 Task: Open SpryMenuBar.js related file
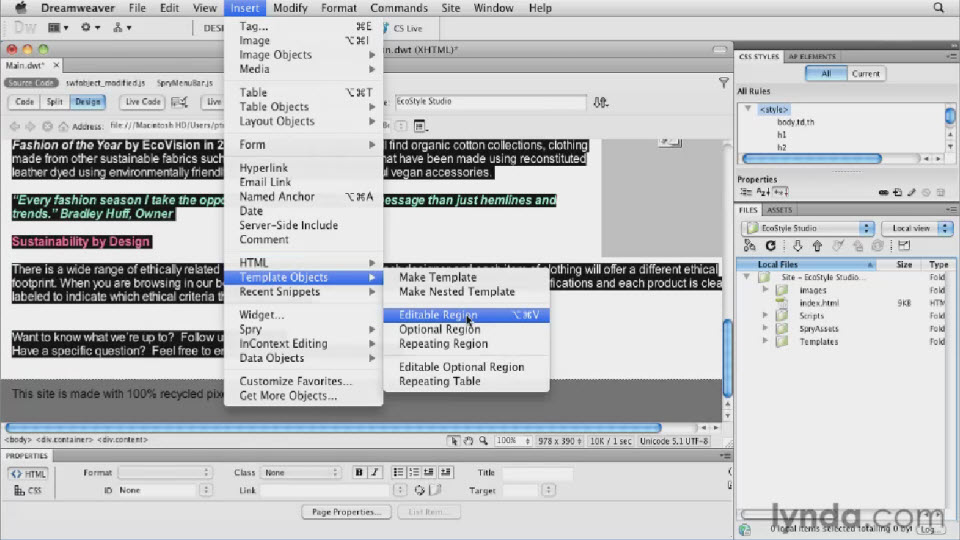tap(184, 83)
